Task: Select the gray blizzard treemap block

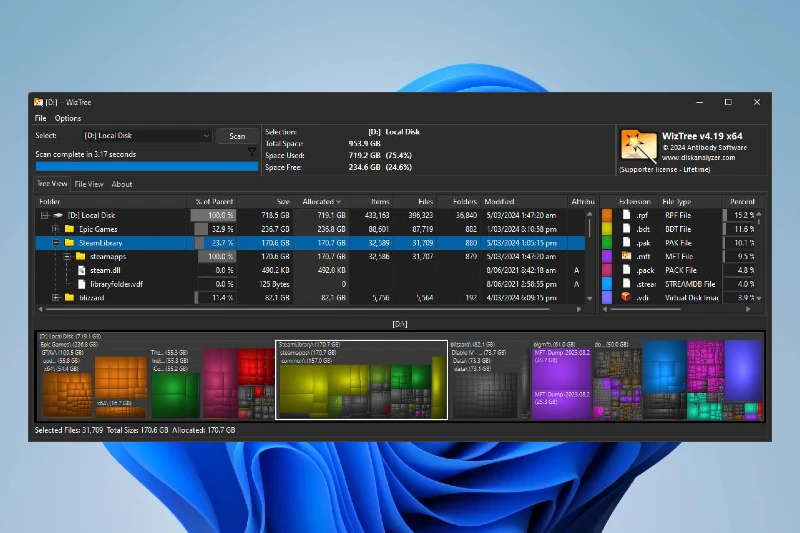Action: click(x=485, y=395)
